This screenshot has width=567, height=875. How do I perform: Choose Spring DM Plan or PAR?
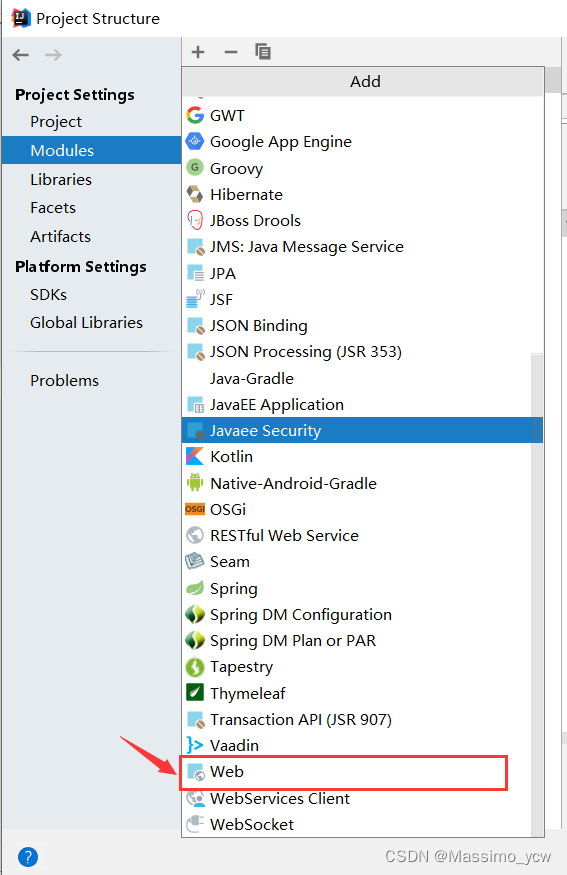point(362,641)
